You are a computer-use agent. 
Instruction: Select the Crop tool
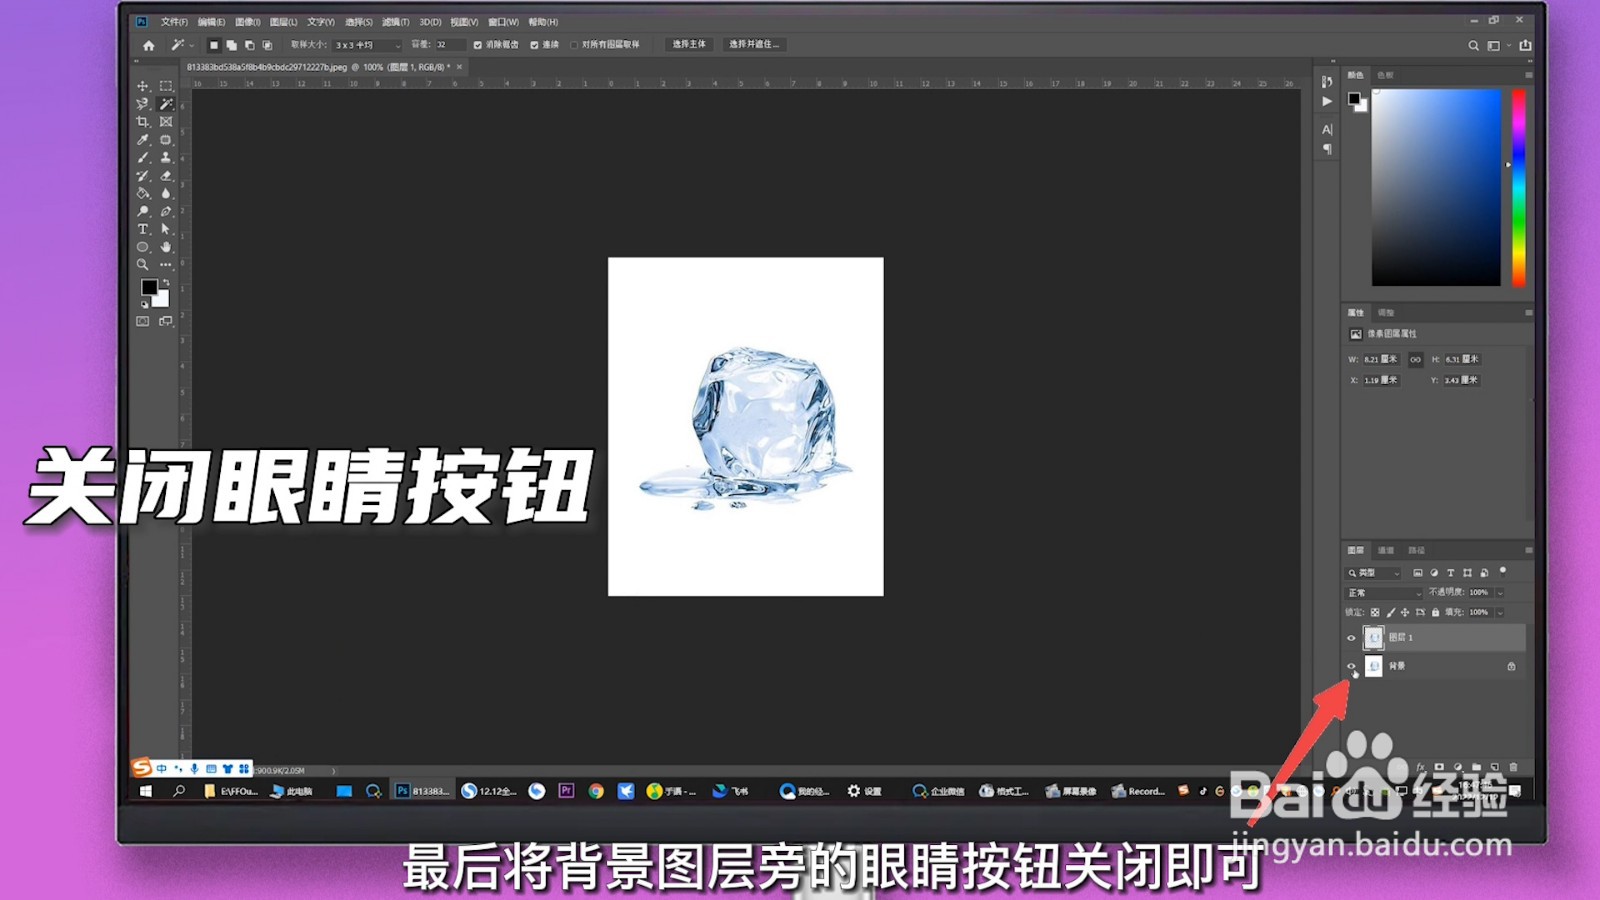[142, 122]
